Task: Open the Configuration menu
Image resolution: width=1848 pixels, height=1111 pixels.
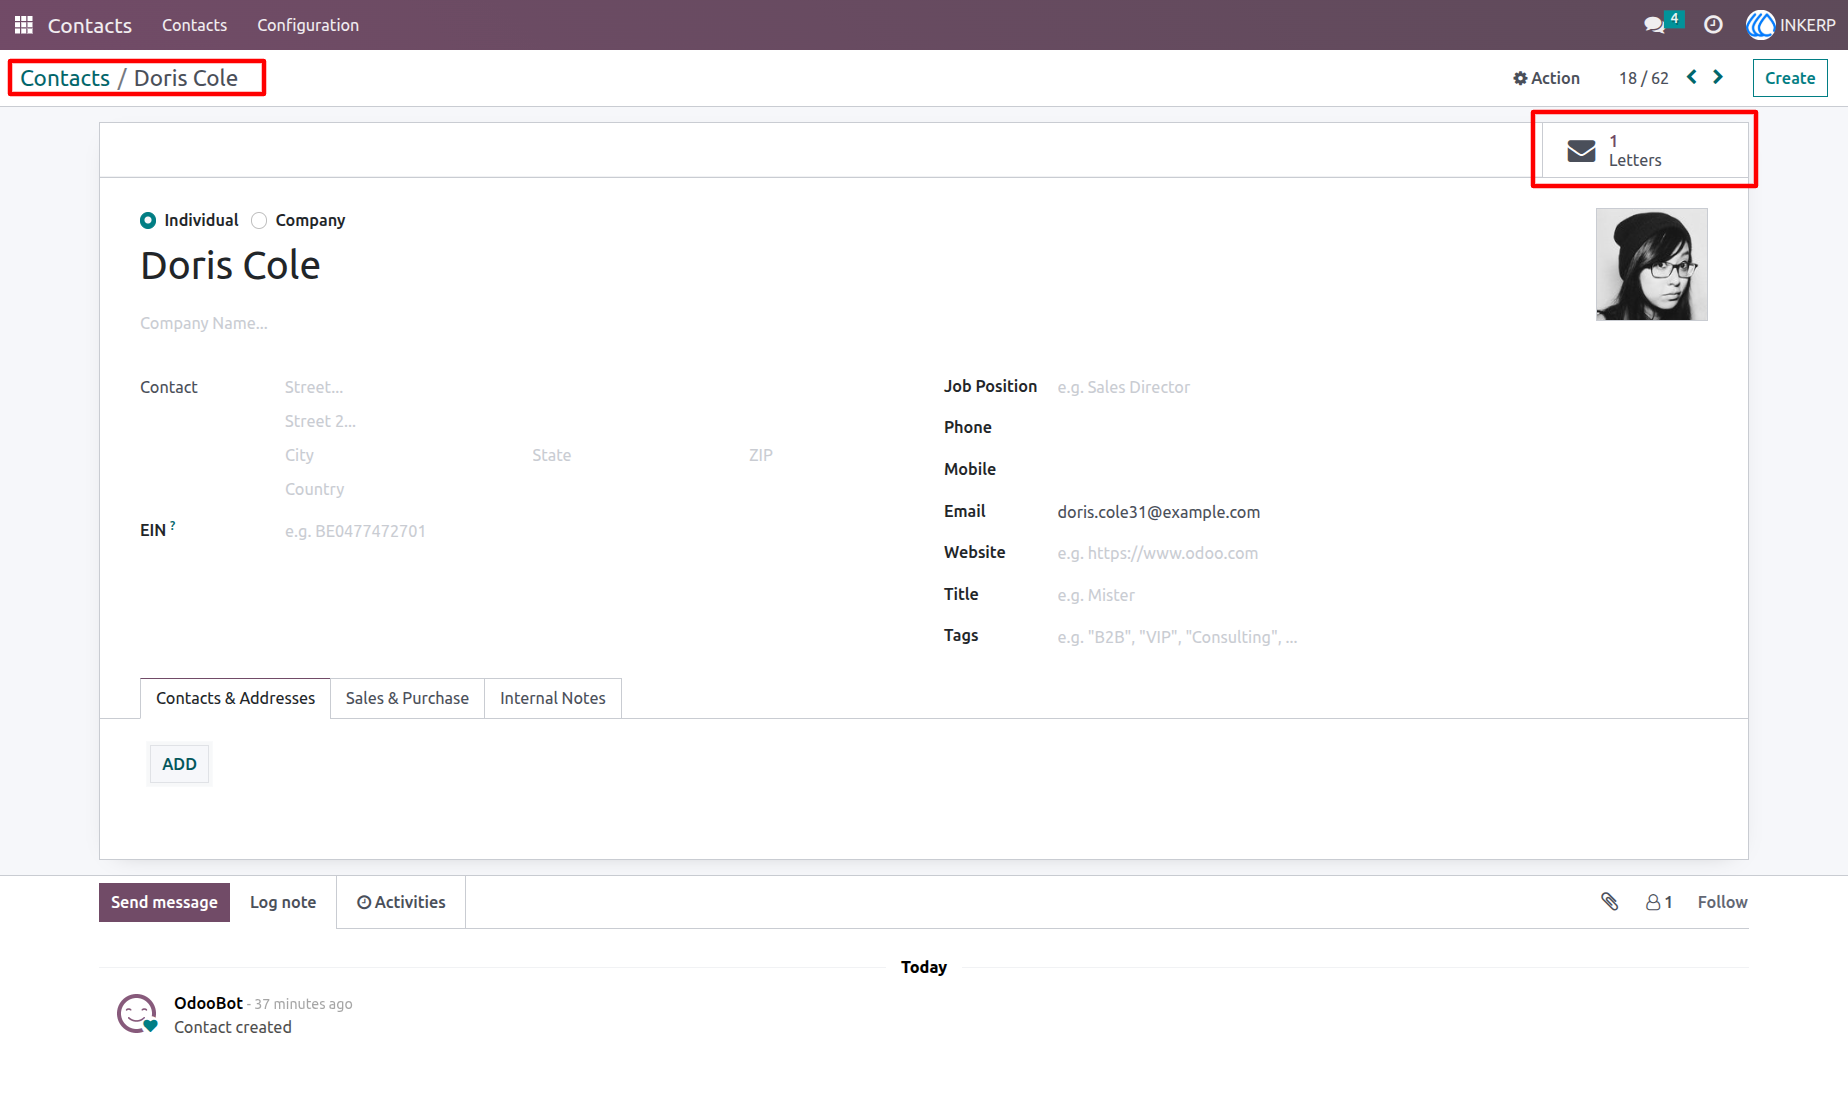Action: click(308, 25)
